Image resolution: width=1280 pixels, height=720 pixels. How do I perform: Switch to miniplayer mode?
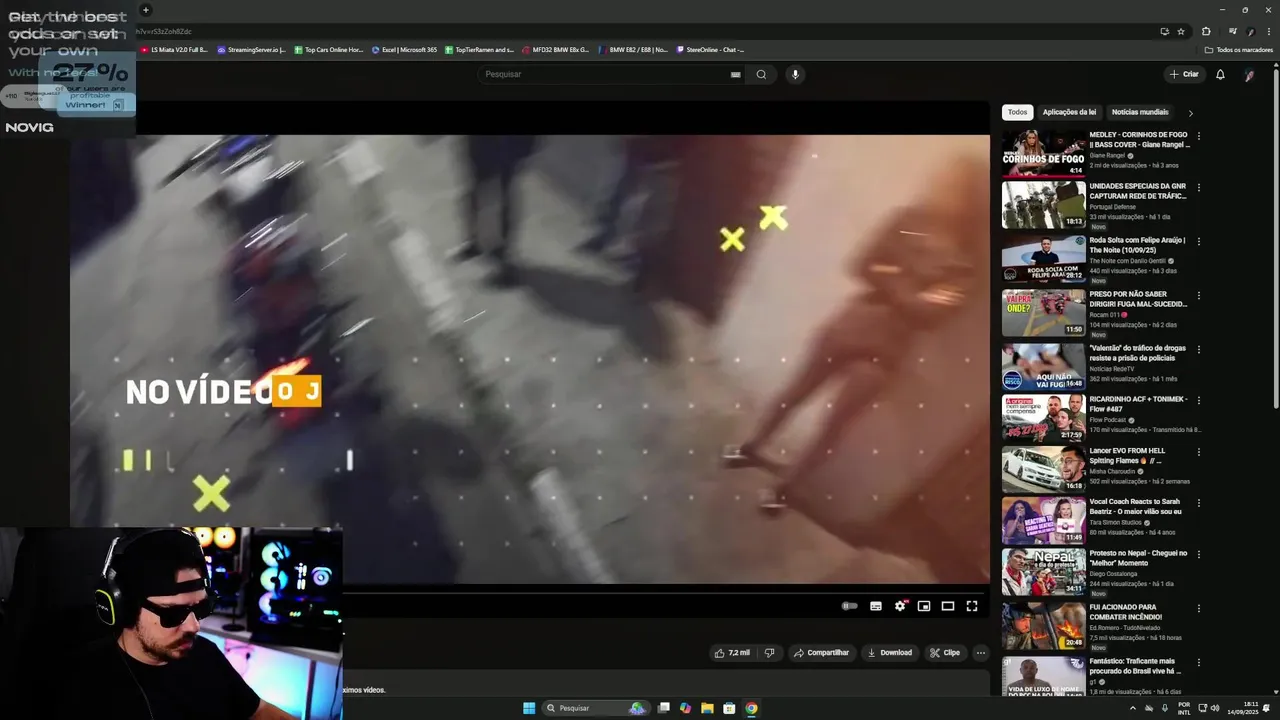click(x=924, y=606)
